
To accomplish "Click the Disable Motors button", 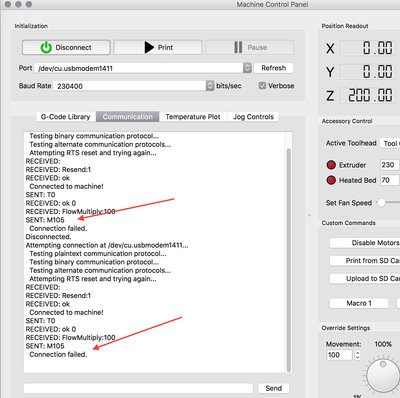I will pos(365,243).
